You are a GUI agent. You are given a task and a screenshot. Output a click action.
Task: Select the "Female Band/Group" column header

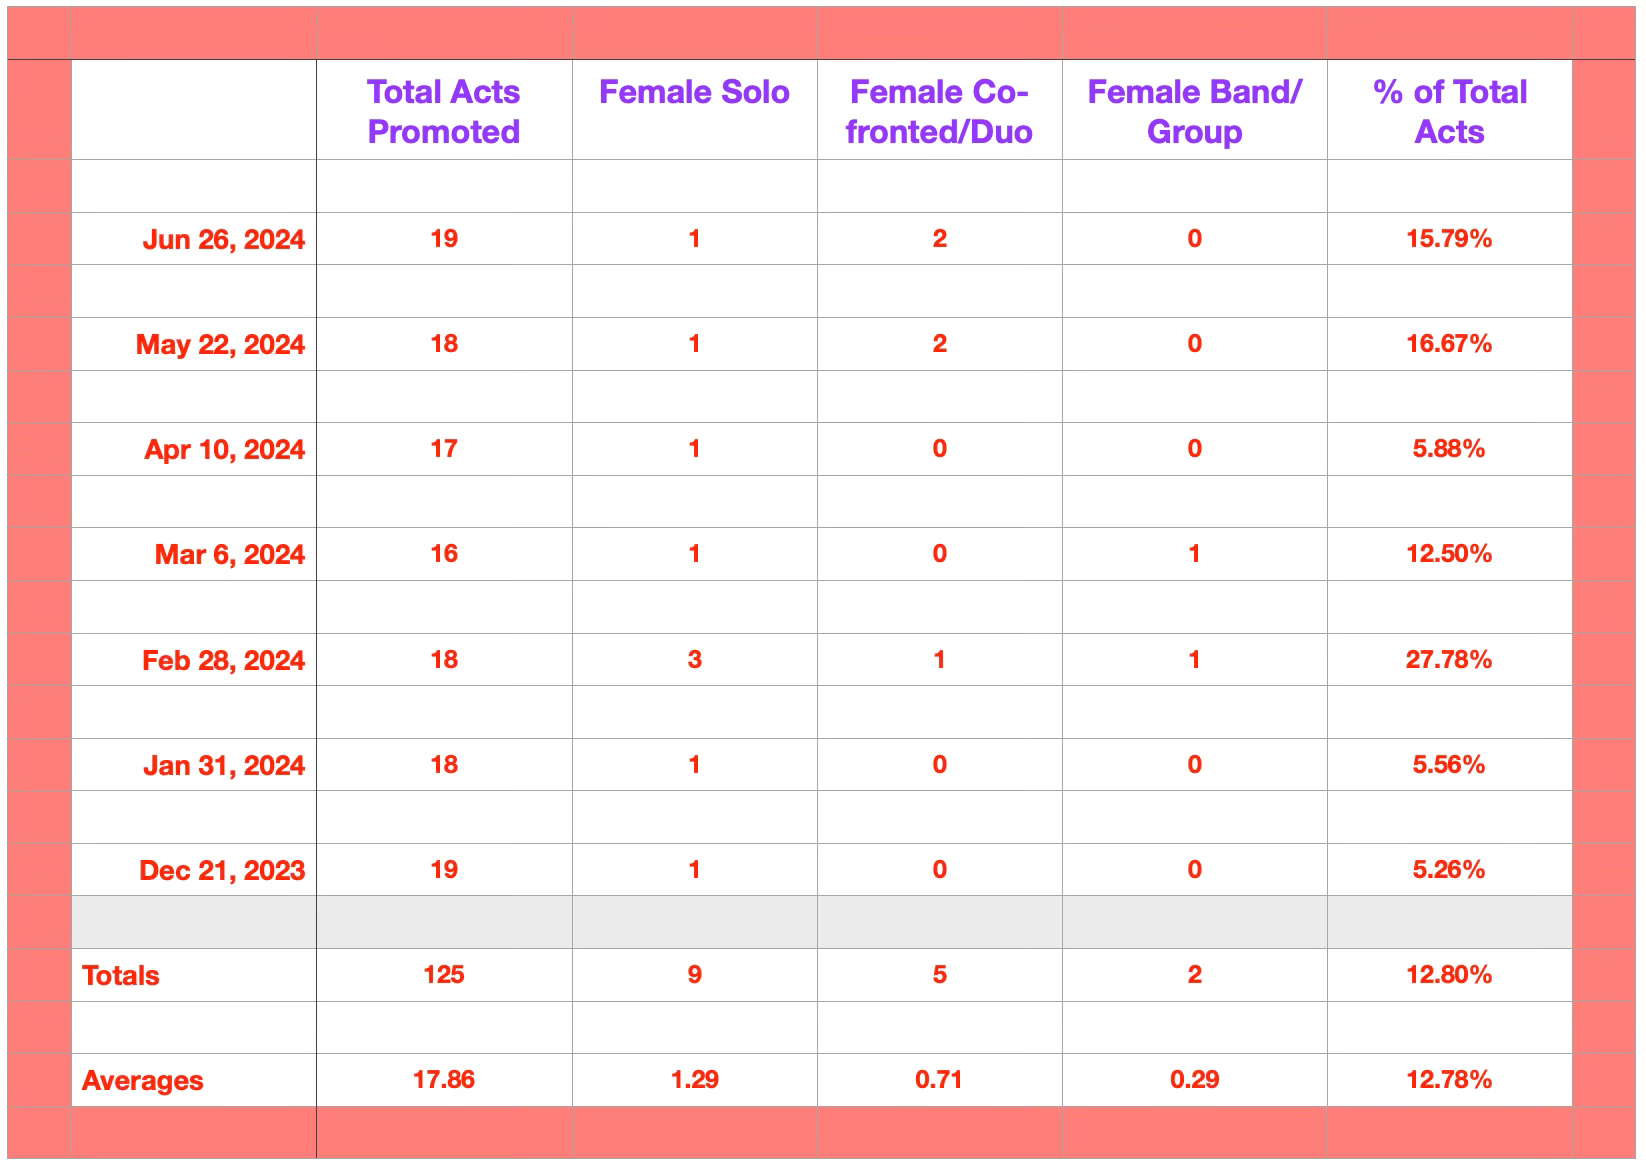1194,111
